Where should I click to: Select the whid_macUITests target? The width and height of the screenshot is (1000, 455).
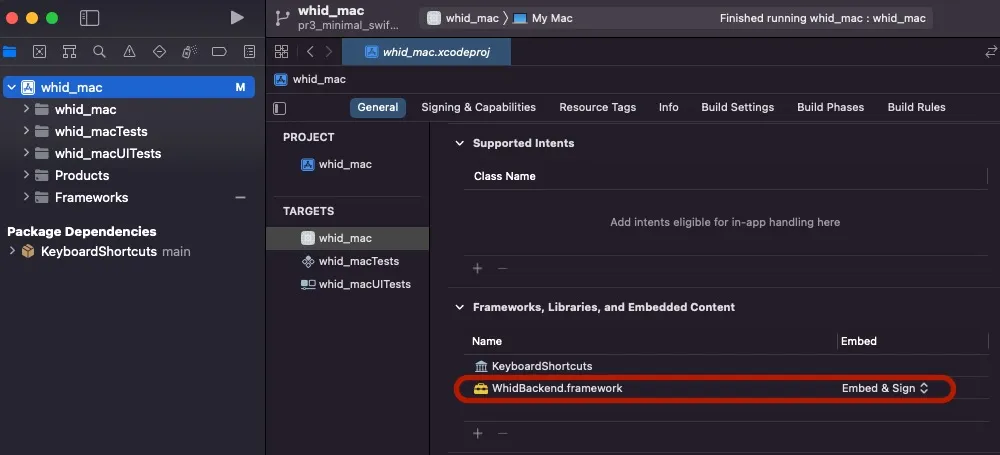coord(349,284)
